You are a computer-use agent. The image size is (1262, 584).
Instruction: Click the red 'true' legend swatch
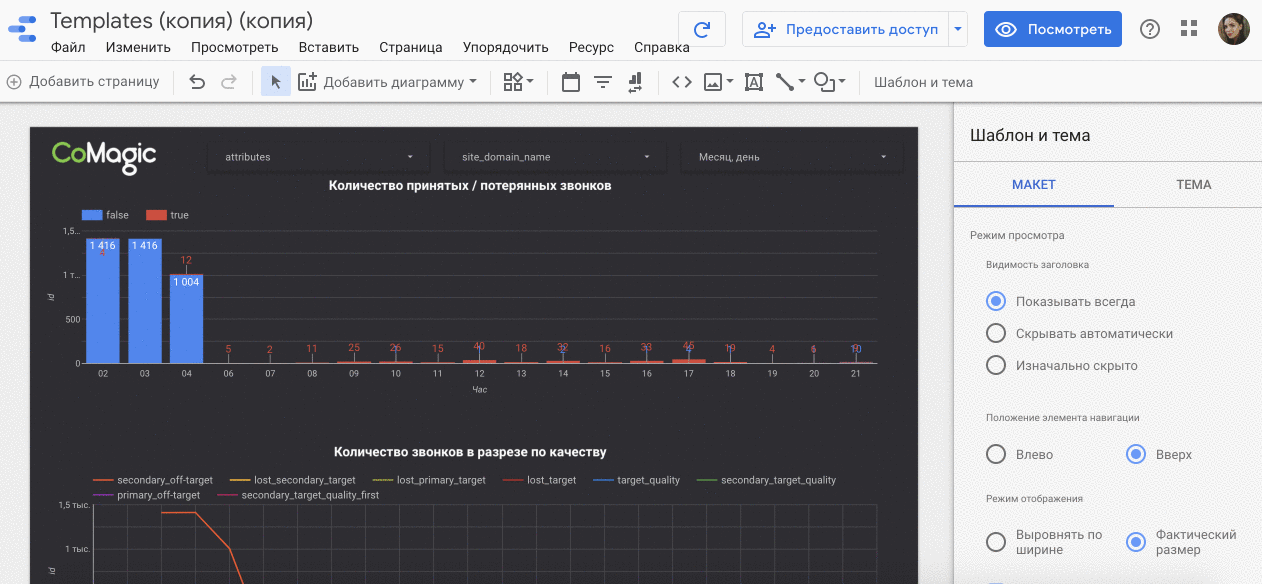click(x=156, y=215)
